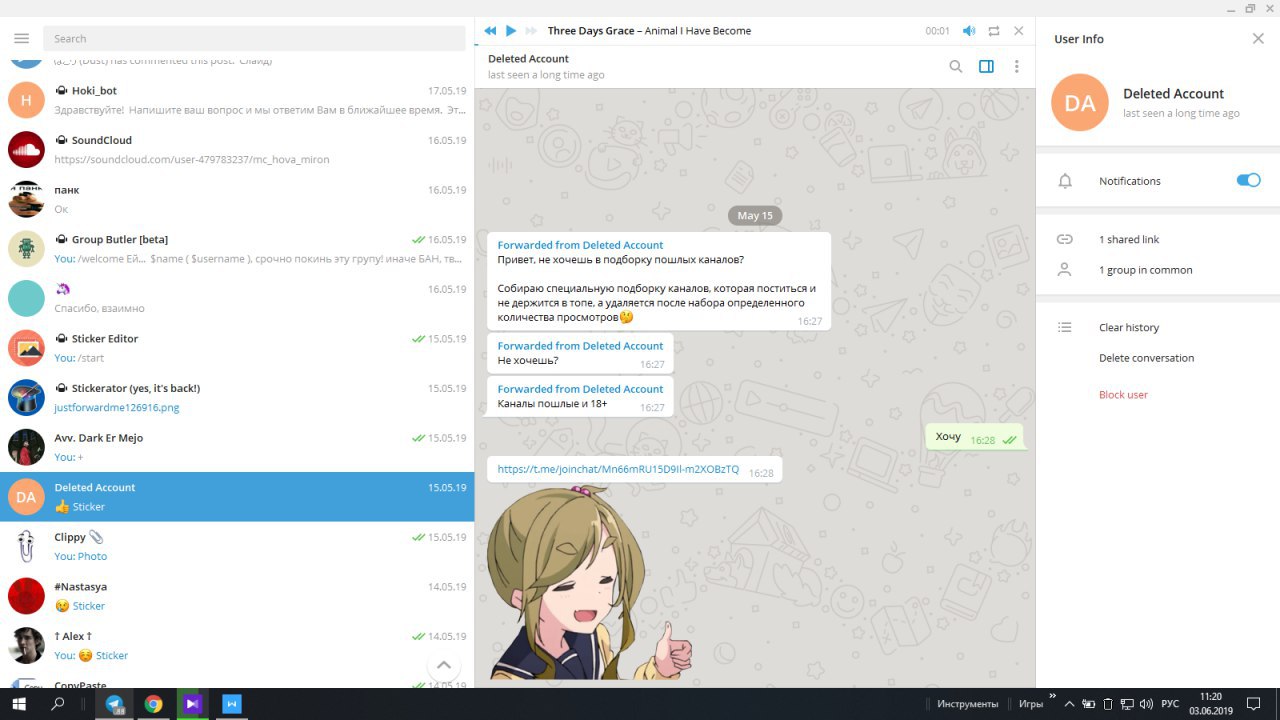Viewport: 1280px width, 720px height.
Task: Open the Visual Studio taskbar icon
Action: pos(192,704)
